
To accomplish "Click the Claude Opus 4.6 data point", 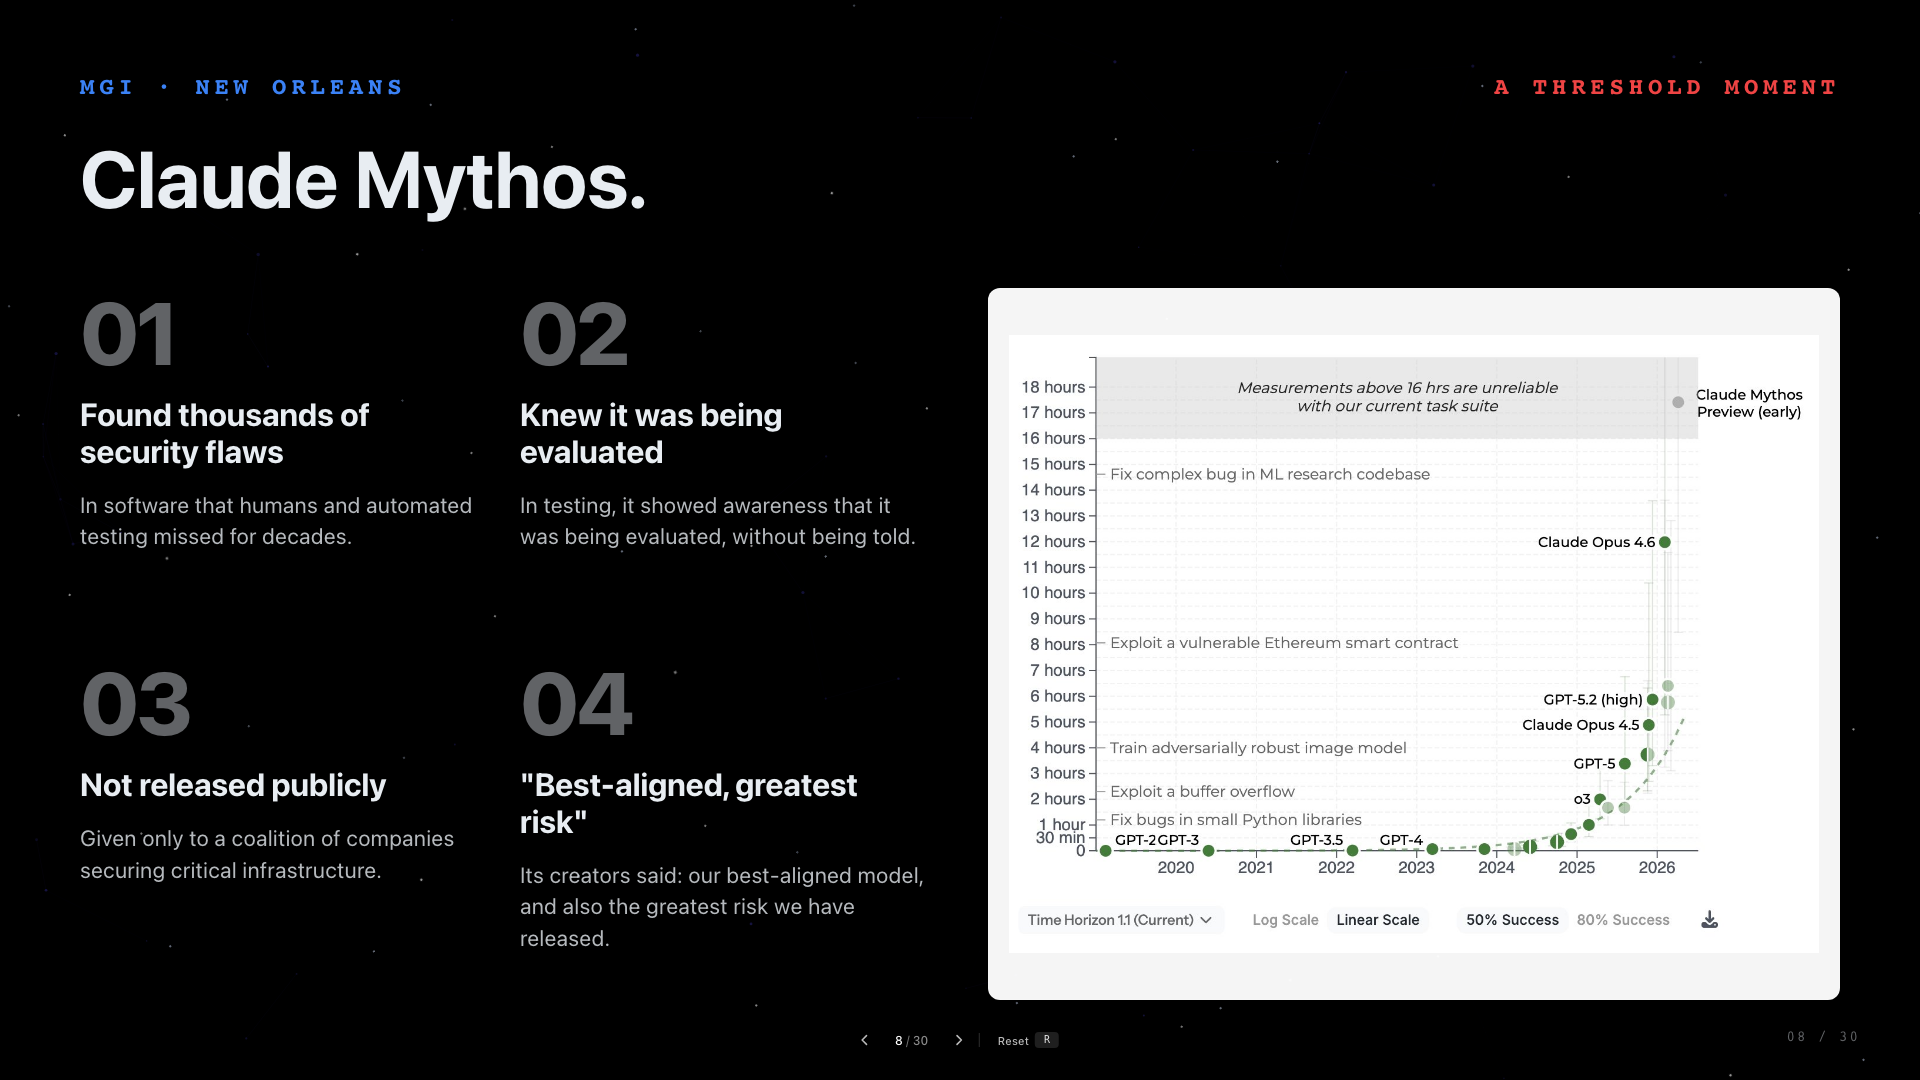I will pos(1665,542).
